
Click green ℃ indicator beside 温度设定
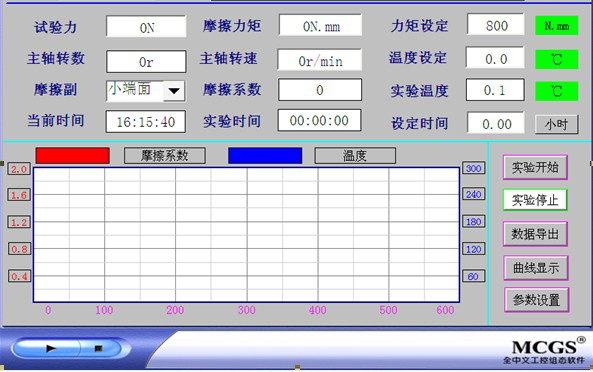click(x=557, y=59)
